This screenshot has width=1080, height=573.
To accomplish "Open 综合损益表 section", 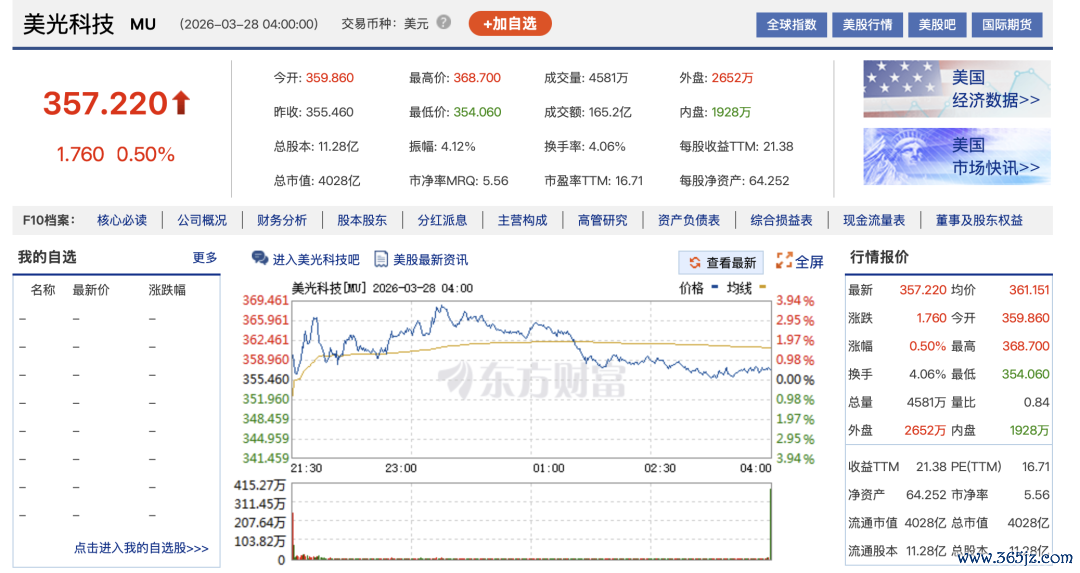I will tap(781, 220).
